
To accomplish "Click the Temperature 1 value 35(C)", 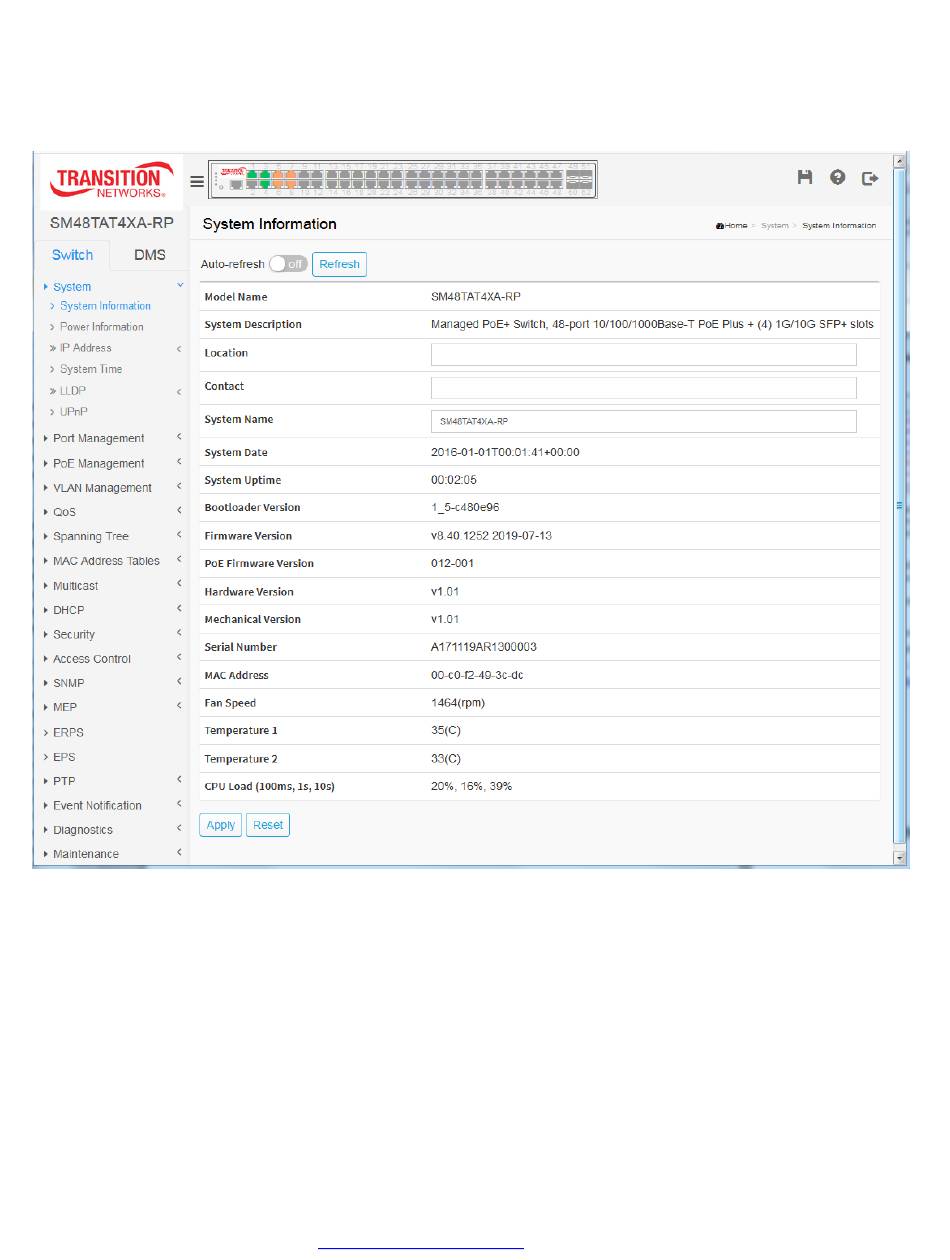I will coord(446,731).
